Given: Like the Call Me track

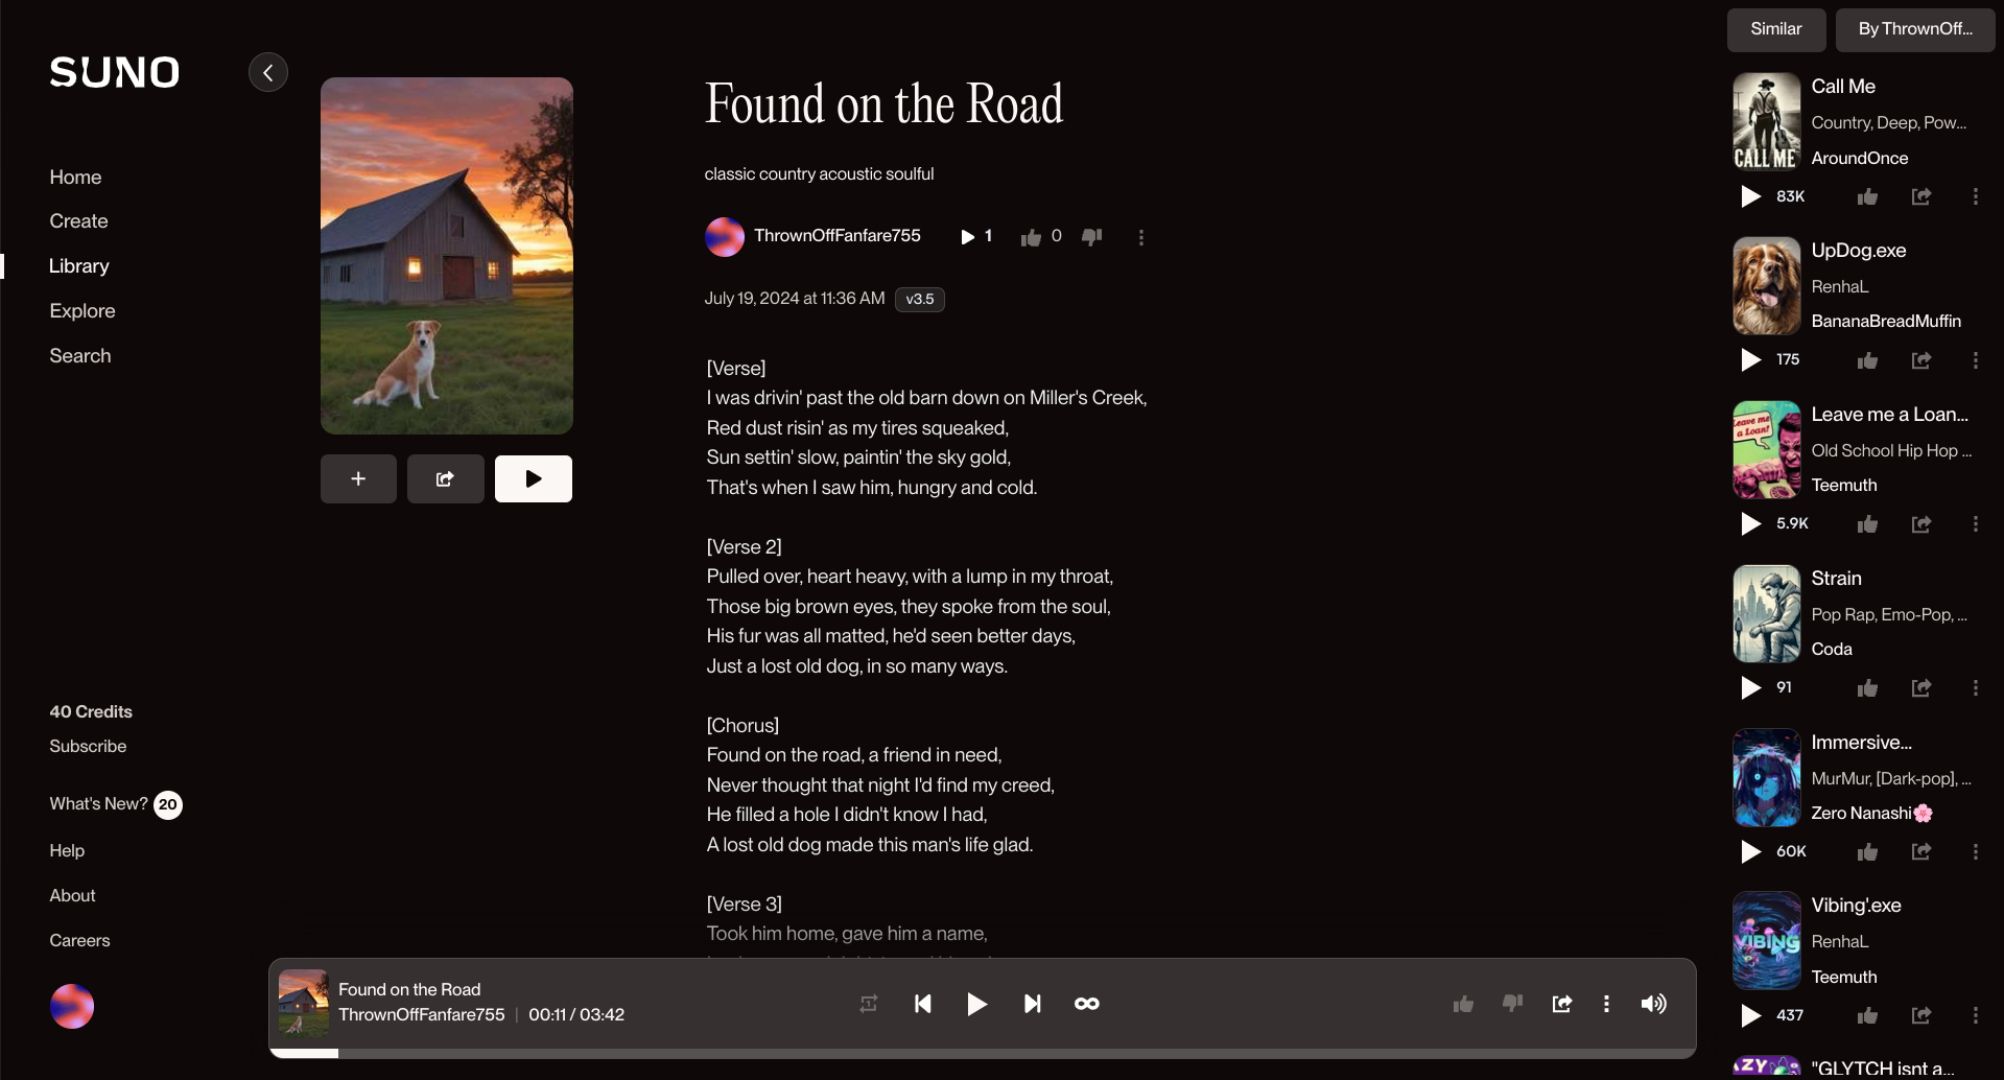Looking at the screenshot, I should tap(1867, 197).
